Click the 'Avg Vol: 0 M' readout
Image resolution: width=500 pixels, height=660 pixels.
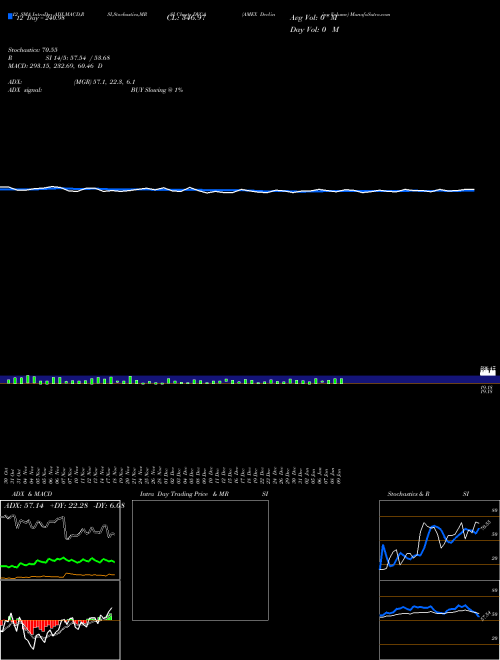(314, 18)
